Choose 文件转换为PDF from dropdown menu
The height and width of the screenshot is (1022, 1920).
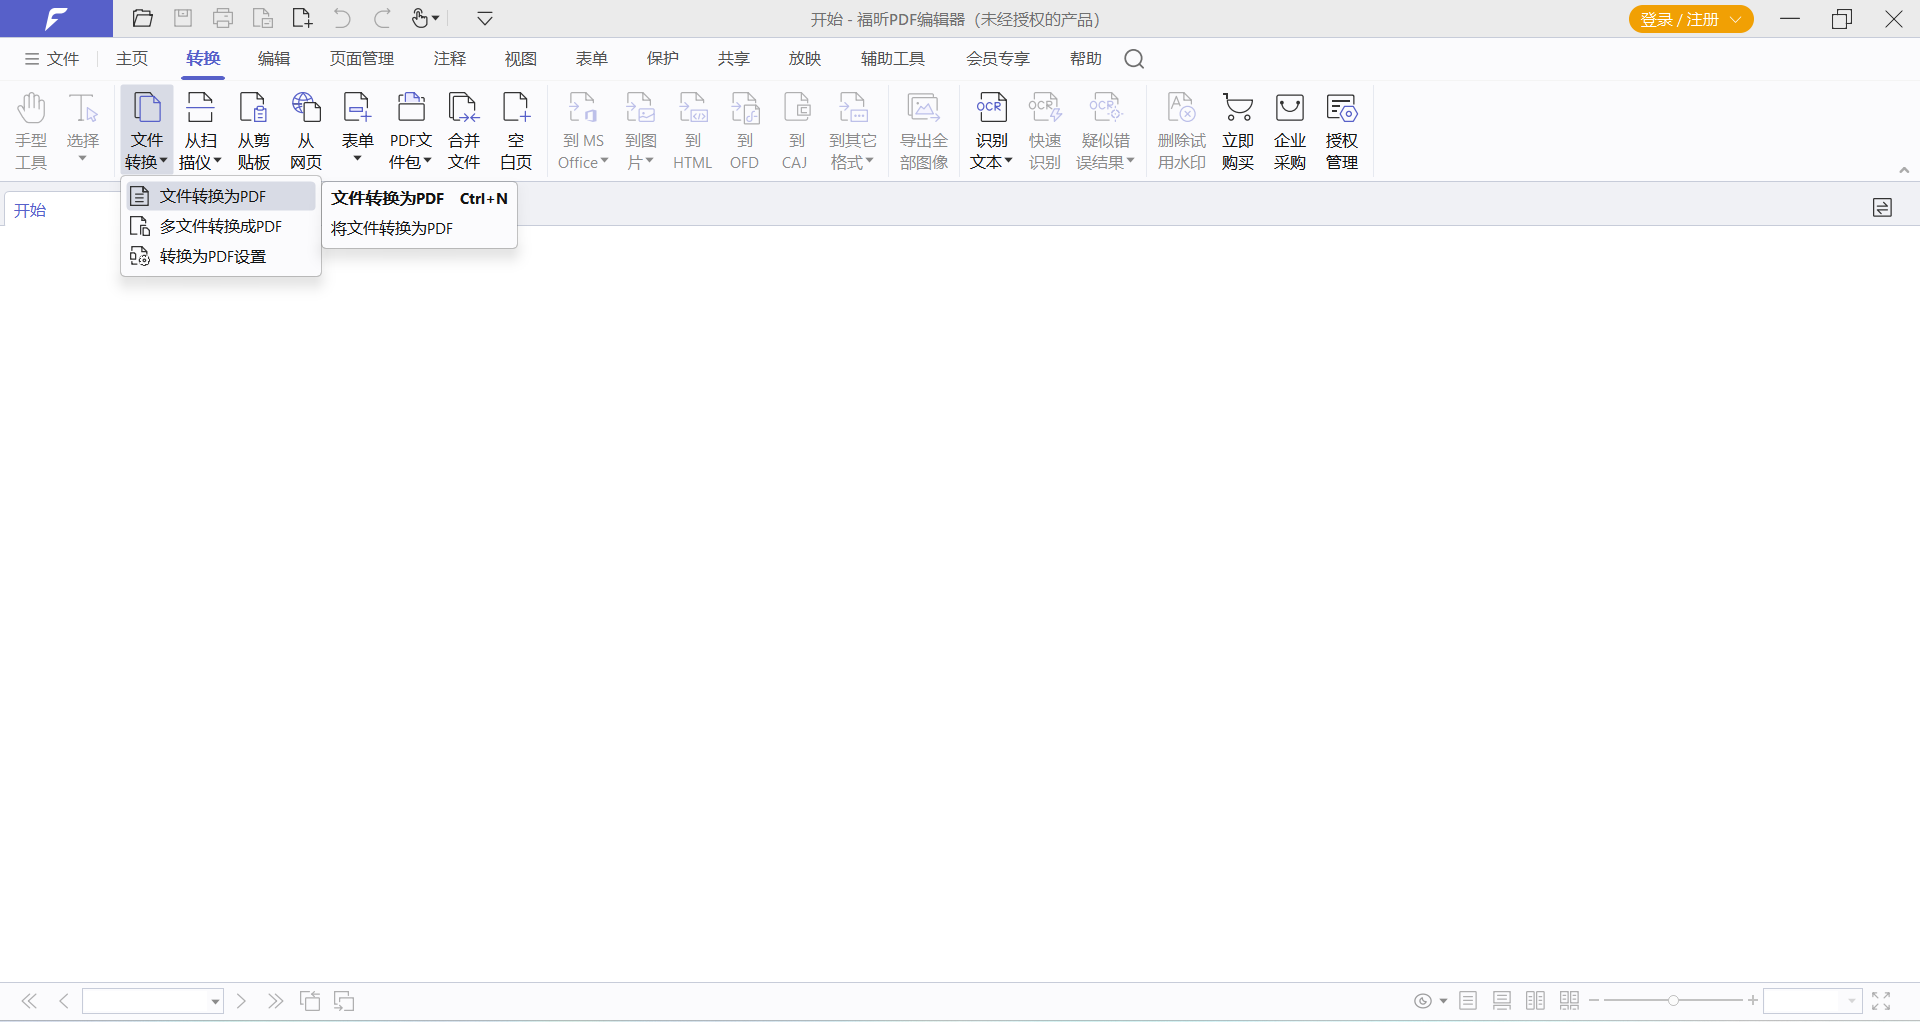pos(221,196)
